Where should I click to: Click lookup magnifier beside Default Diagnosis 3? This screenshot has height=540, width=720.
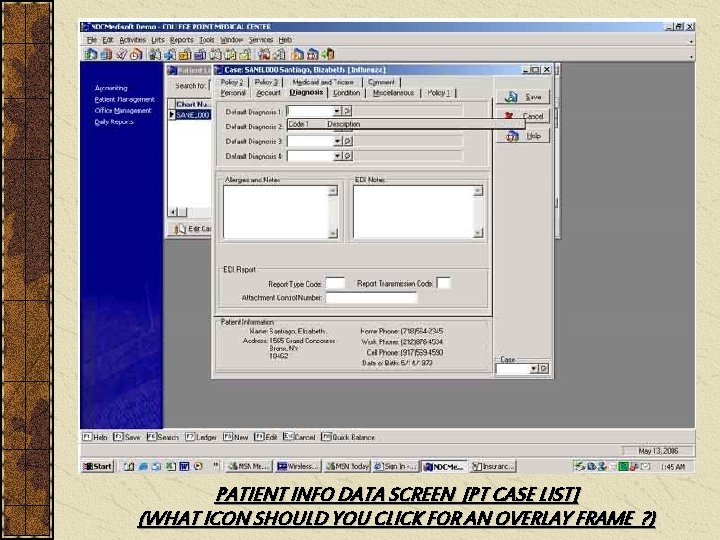[x=348, y=141]
